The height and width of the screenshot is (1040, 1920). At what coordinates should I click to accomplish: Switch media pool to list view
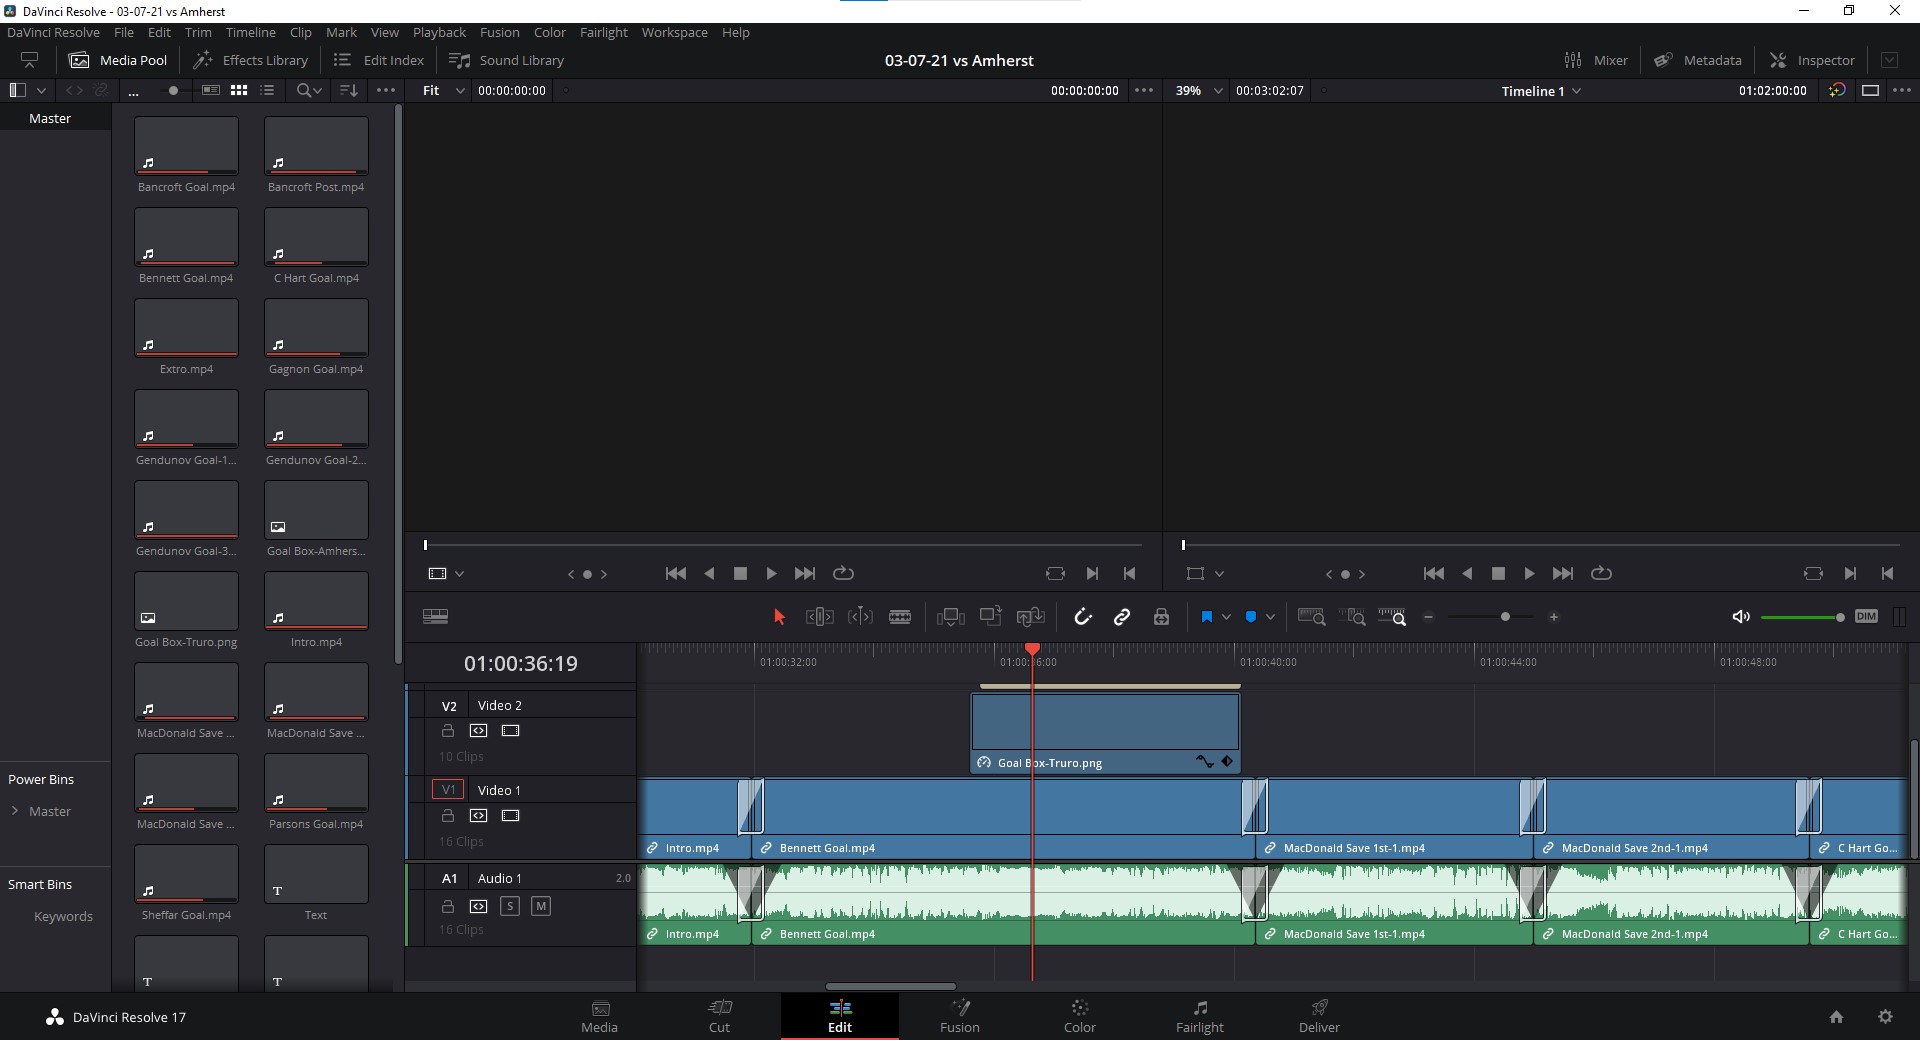coord(267,90)
